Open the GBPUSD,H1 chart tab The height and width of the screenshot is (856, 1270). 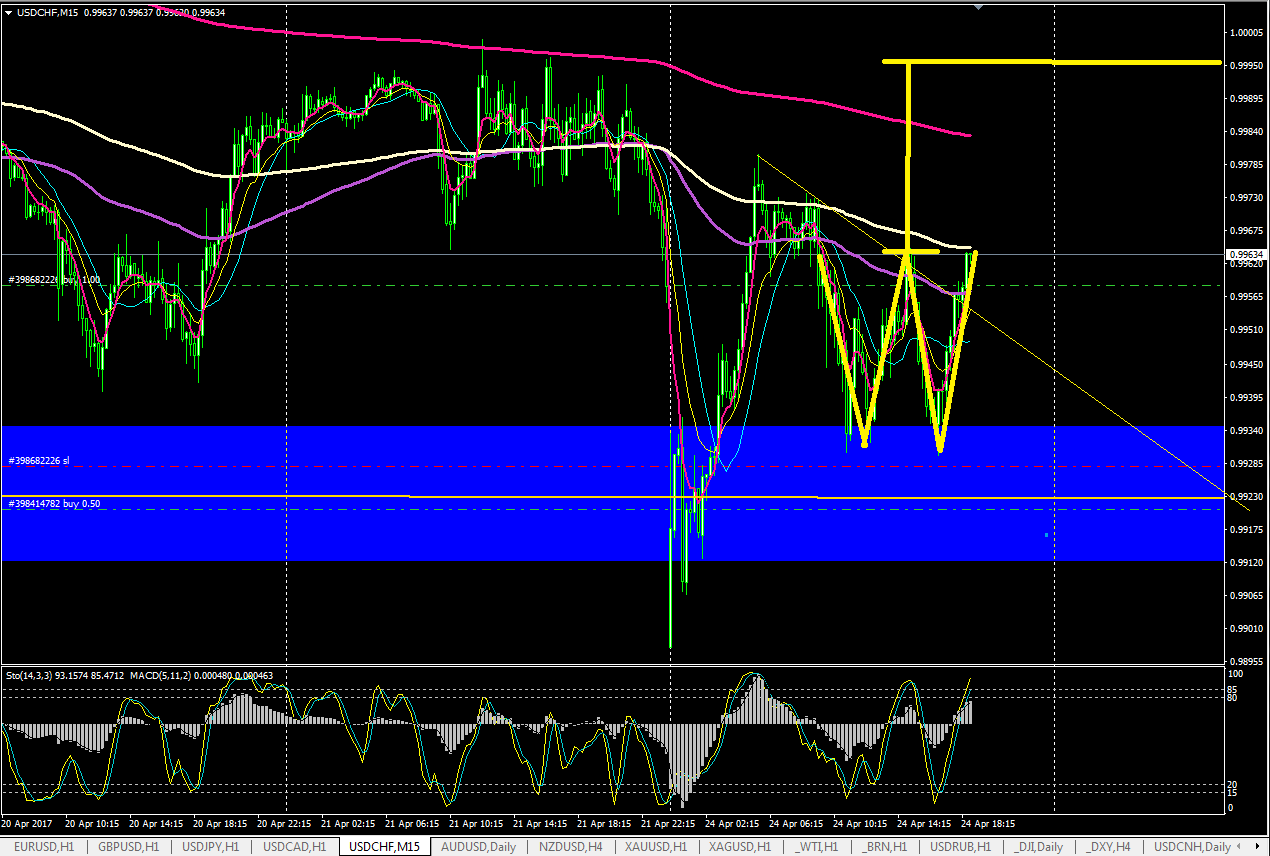coord(128,847)
